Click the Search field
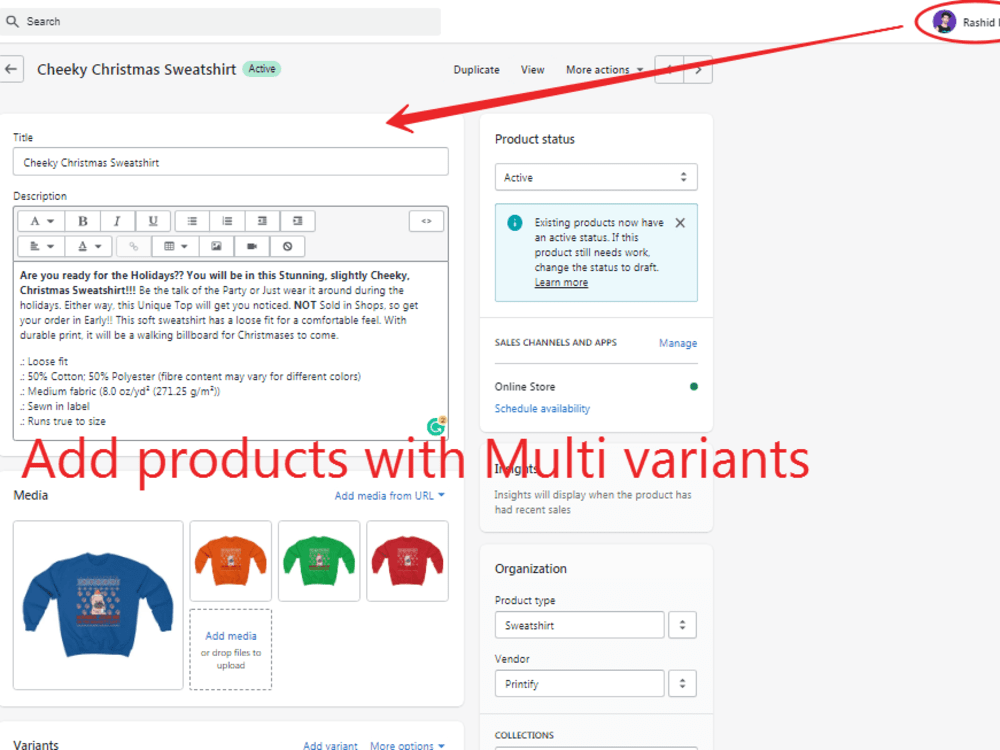 pyautogui.click(x=220, y=22)
